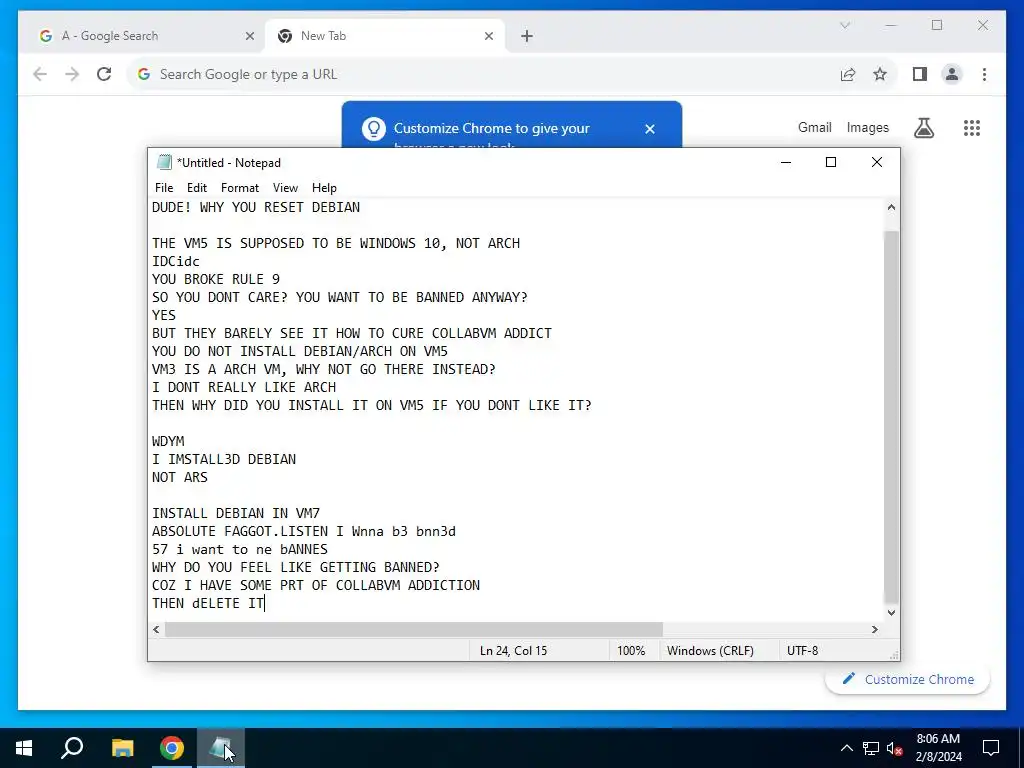Click status bar 'Windows (CRLF)'
The image size is (1024, 768).
710,650
